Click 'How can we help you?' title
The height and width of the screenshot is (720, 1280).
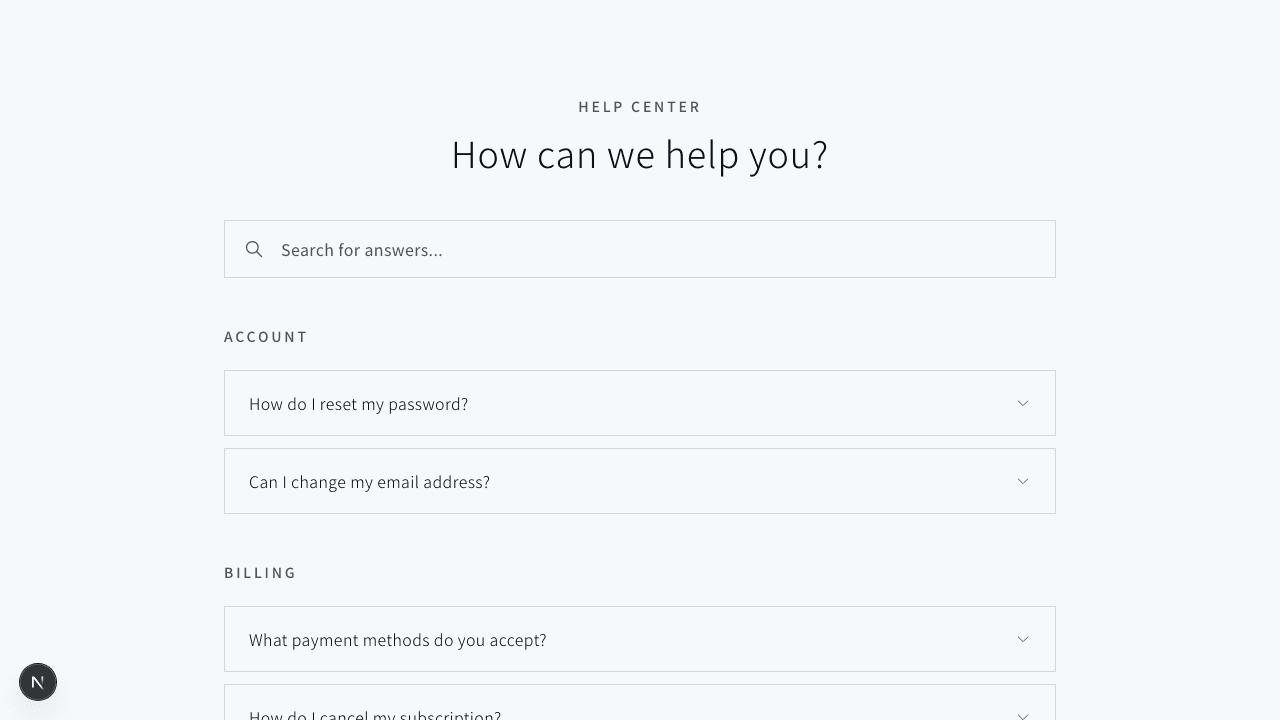point(640,155)
